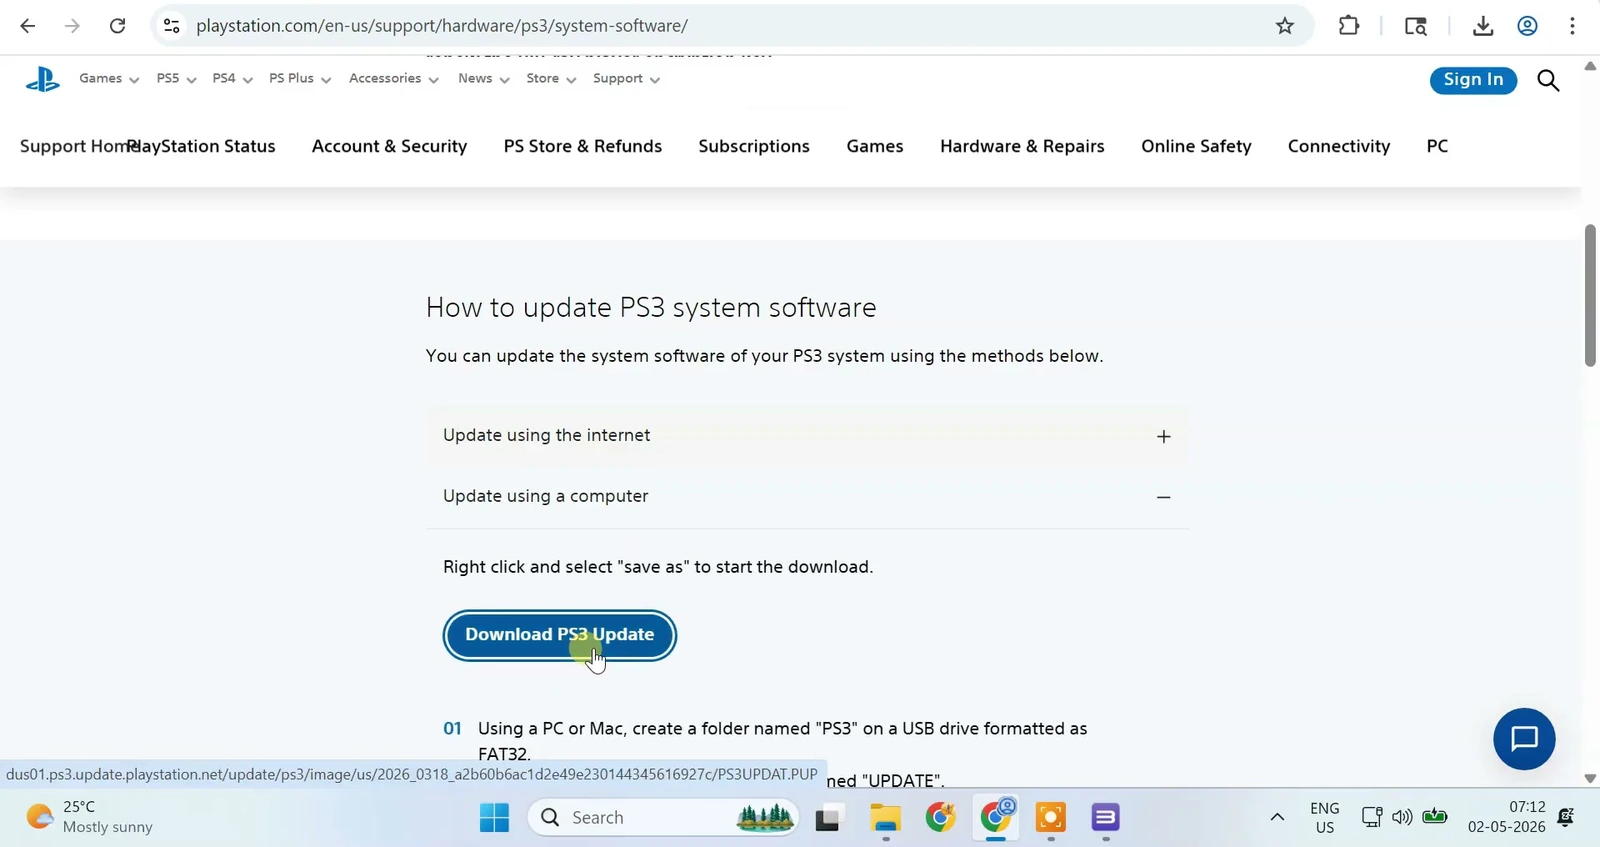Click the page vertical scrollbar thumb
The width and height of the screenshot is (1600, 847).
coord(1590,296)
